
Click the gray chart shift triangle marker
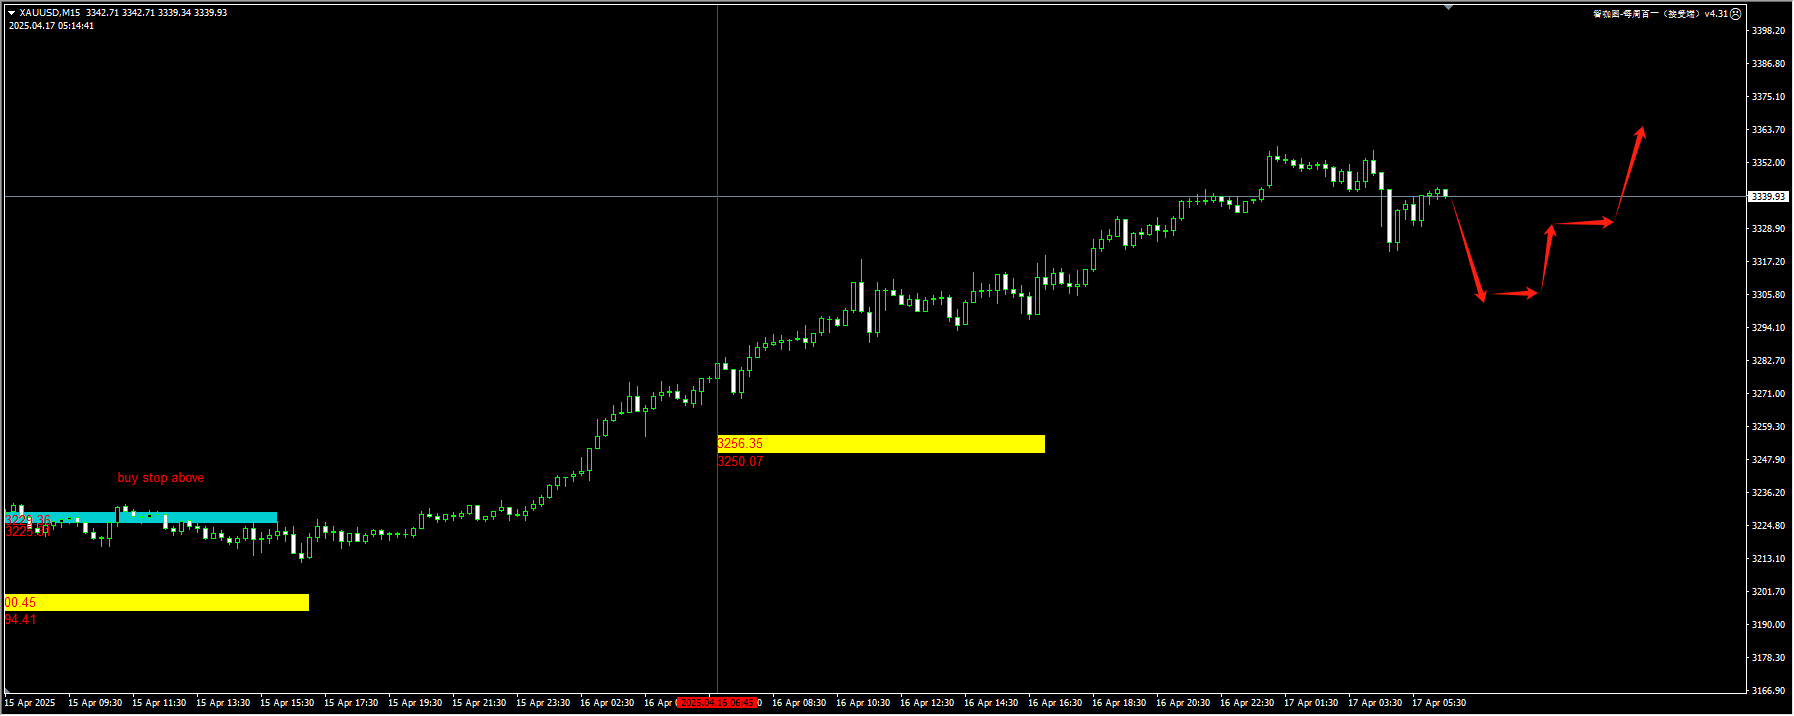[1448, 7]
